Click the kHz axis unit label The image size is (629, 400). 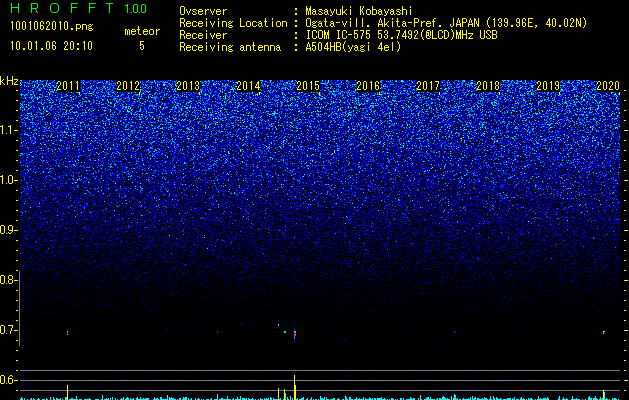[9, 81]
